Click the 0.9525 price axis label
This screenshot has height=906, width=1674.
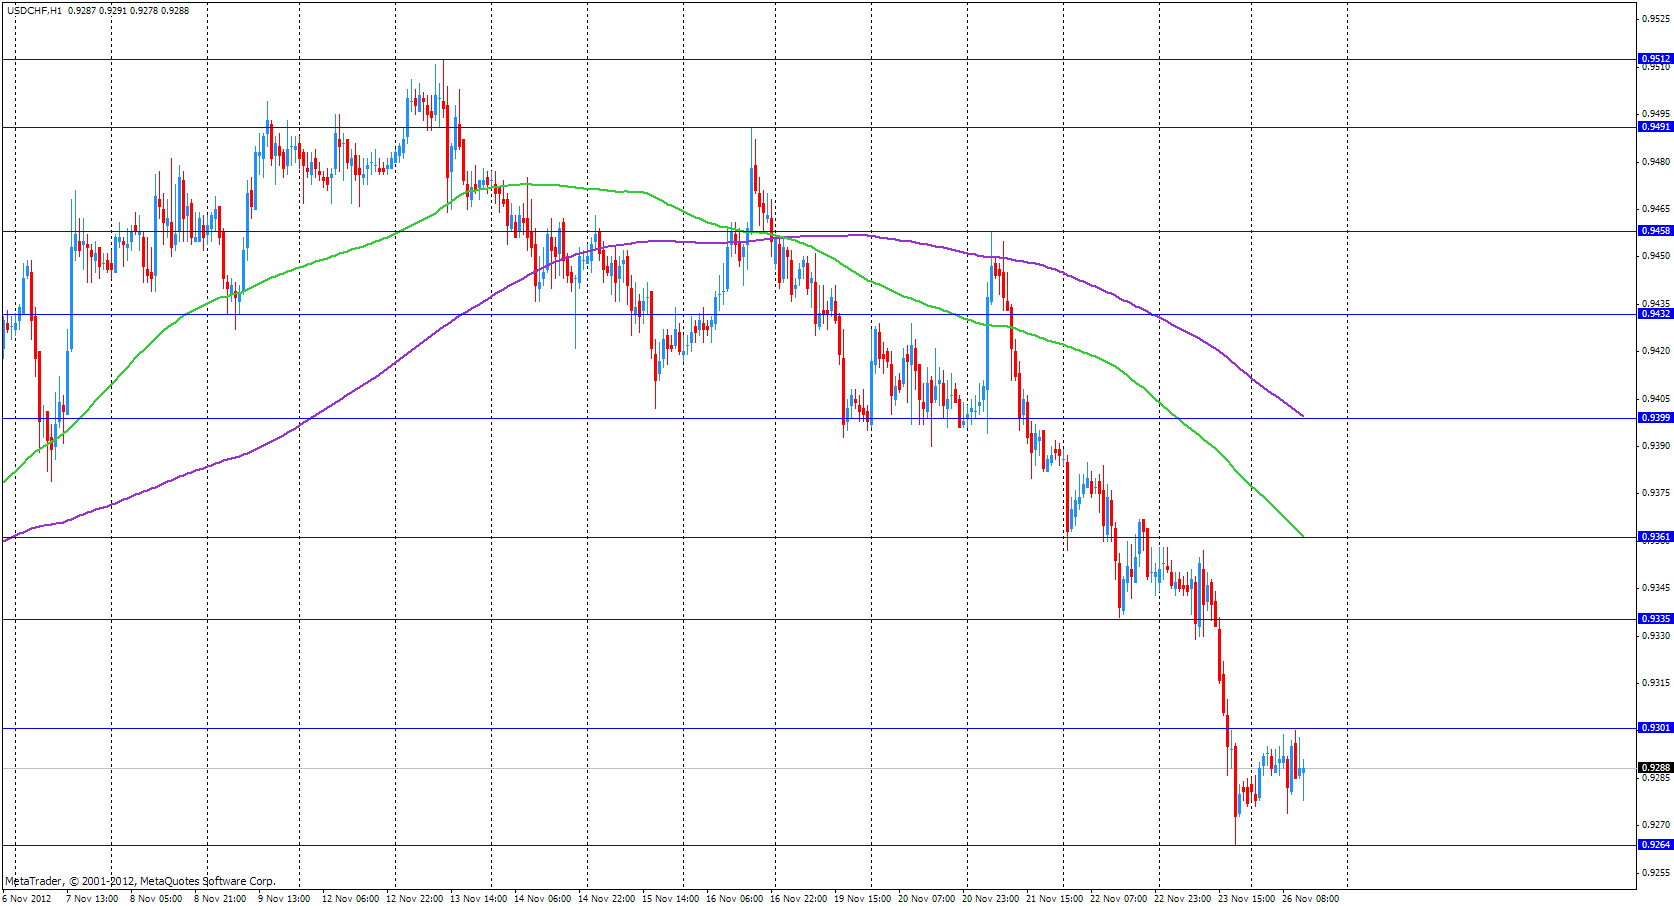coord(1657,19)
